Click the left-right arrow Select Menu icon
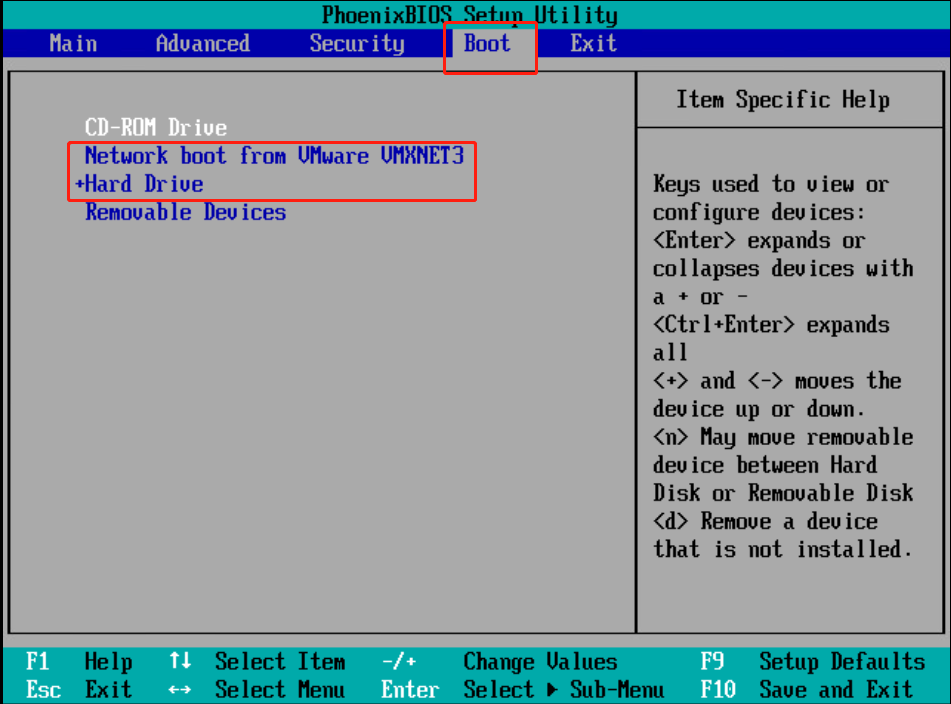This screenshot has width=951, height=704. pos(180,690)
